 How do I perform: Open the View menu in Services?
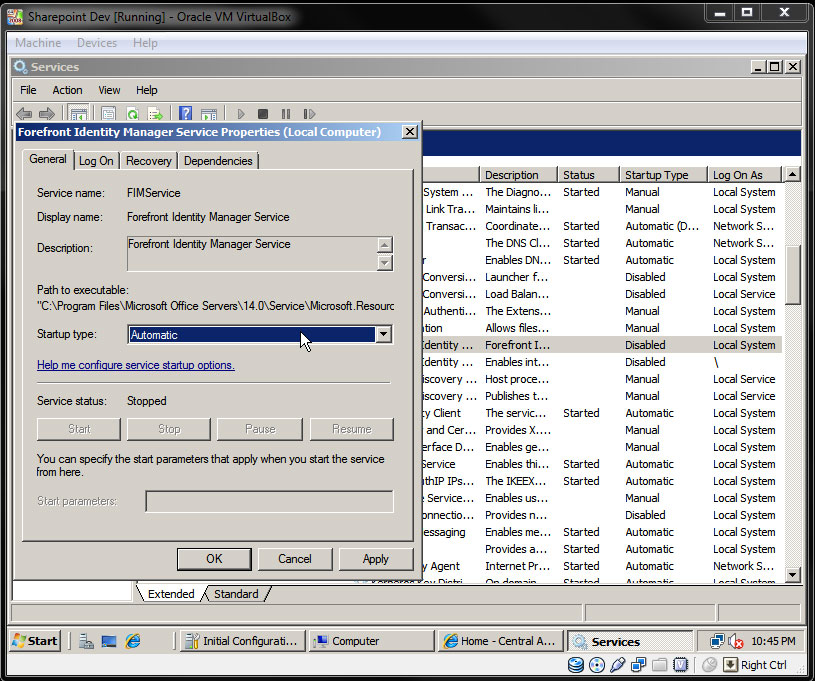(109, 90)
